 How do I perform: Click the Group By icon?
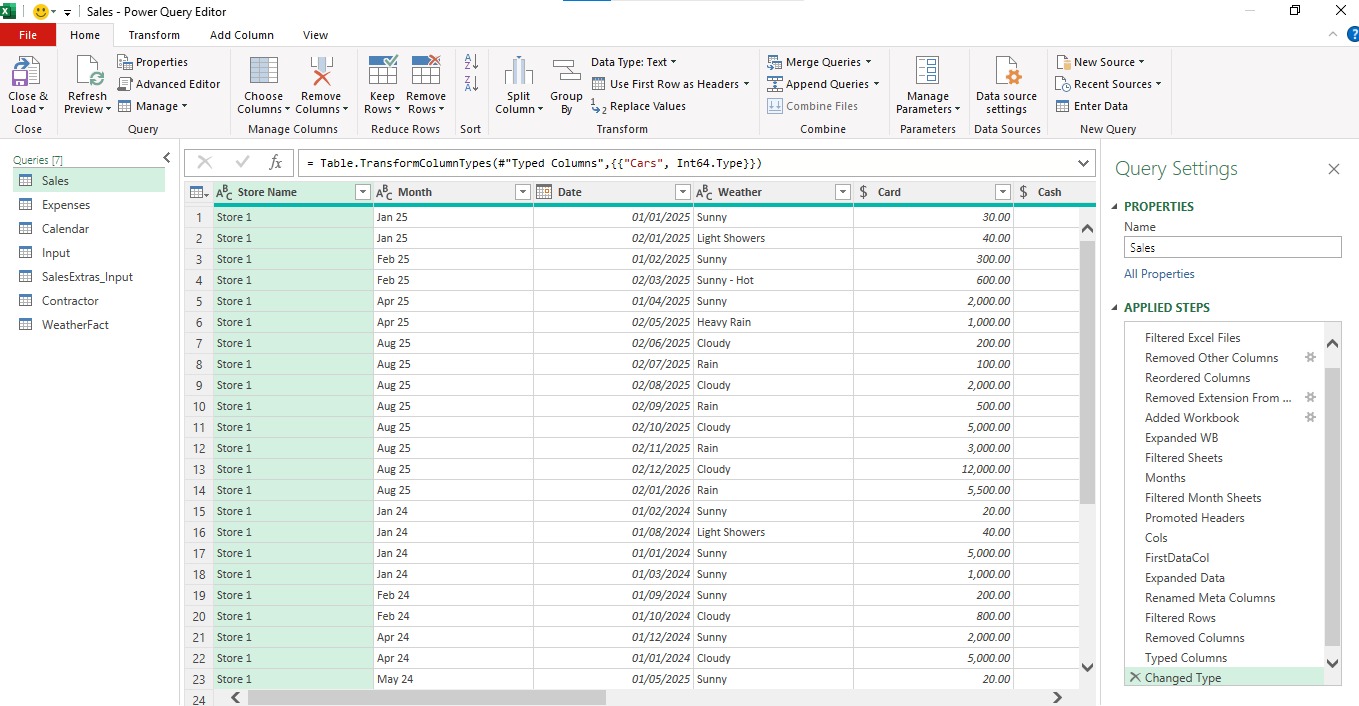(x=566, y=72)
